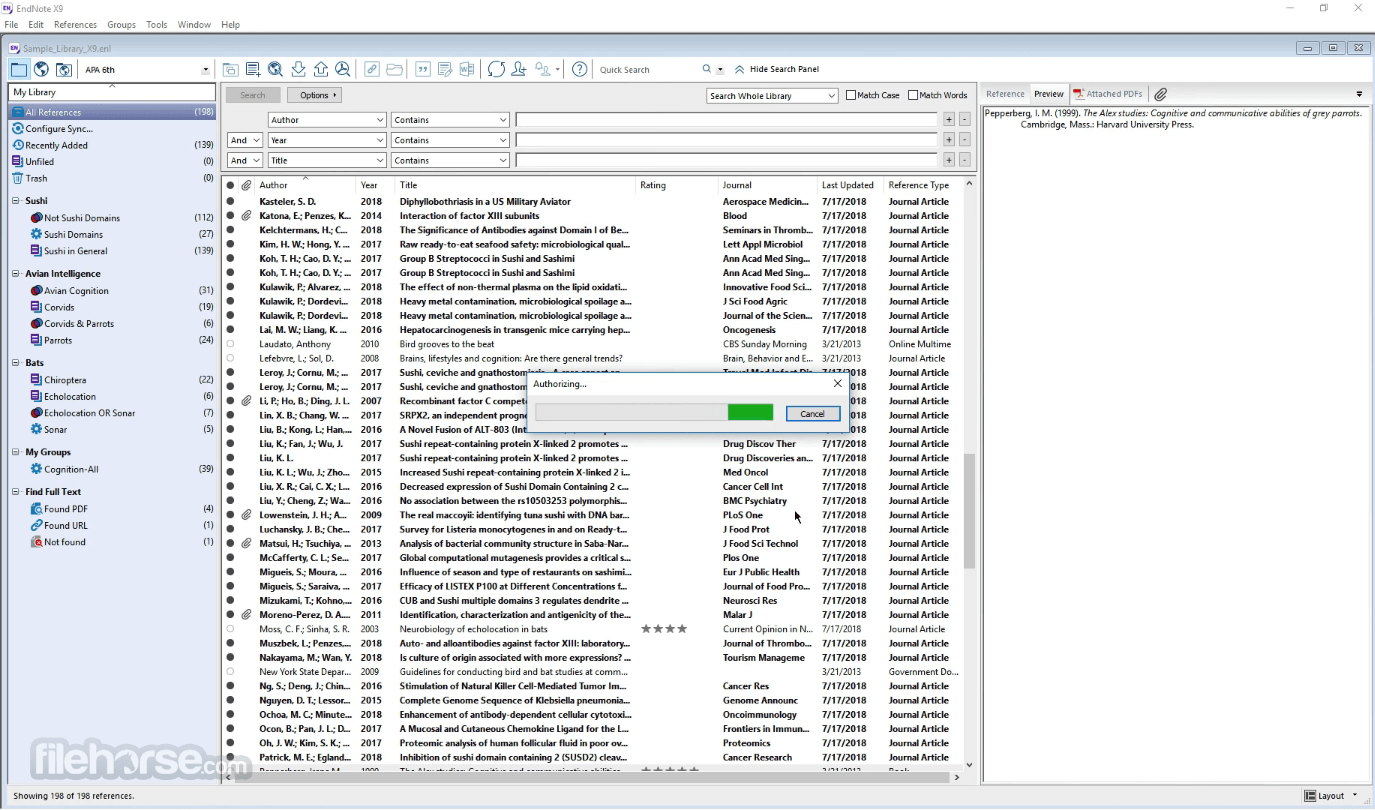Switch to the Reference tab

(1005, 94)
